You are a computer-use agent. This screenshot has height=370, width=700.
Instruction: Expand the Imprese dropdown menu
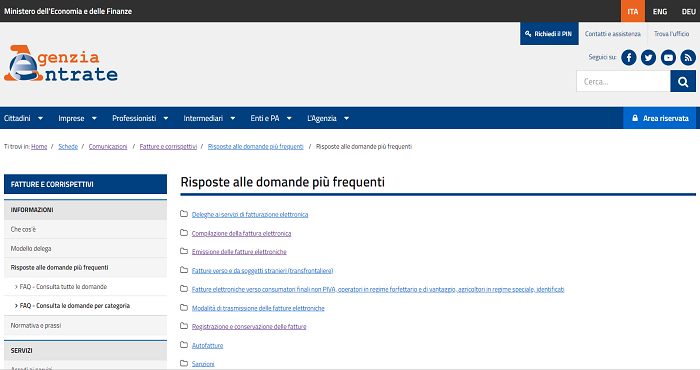[x=78, y=118]
